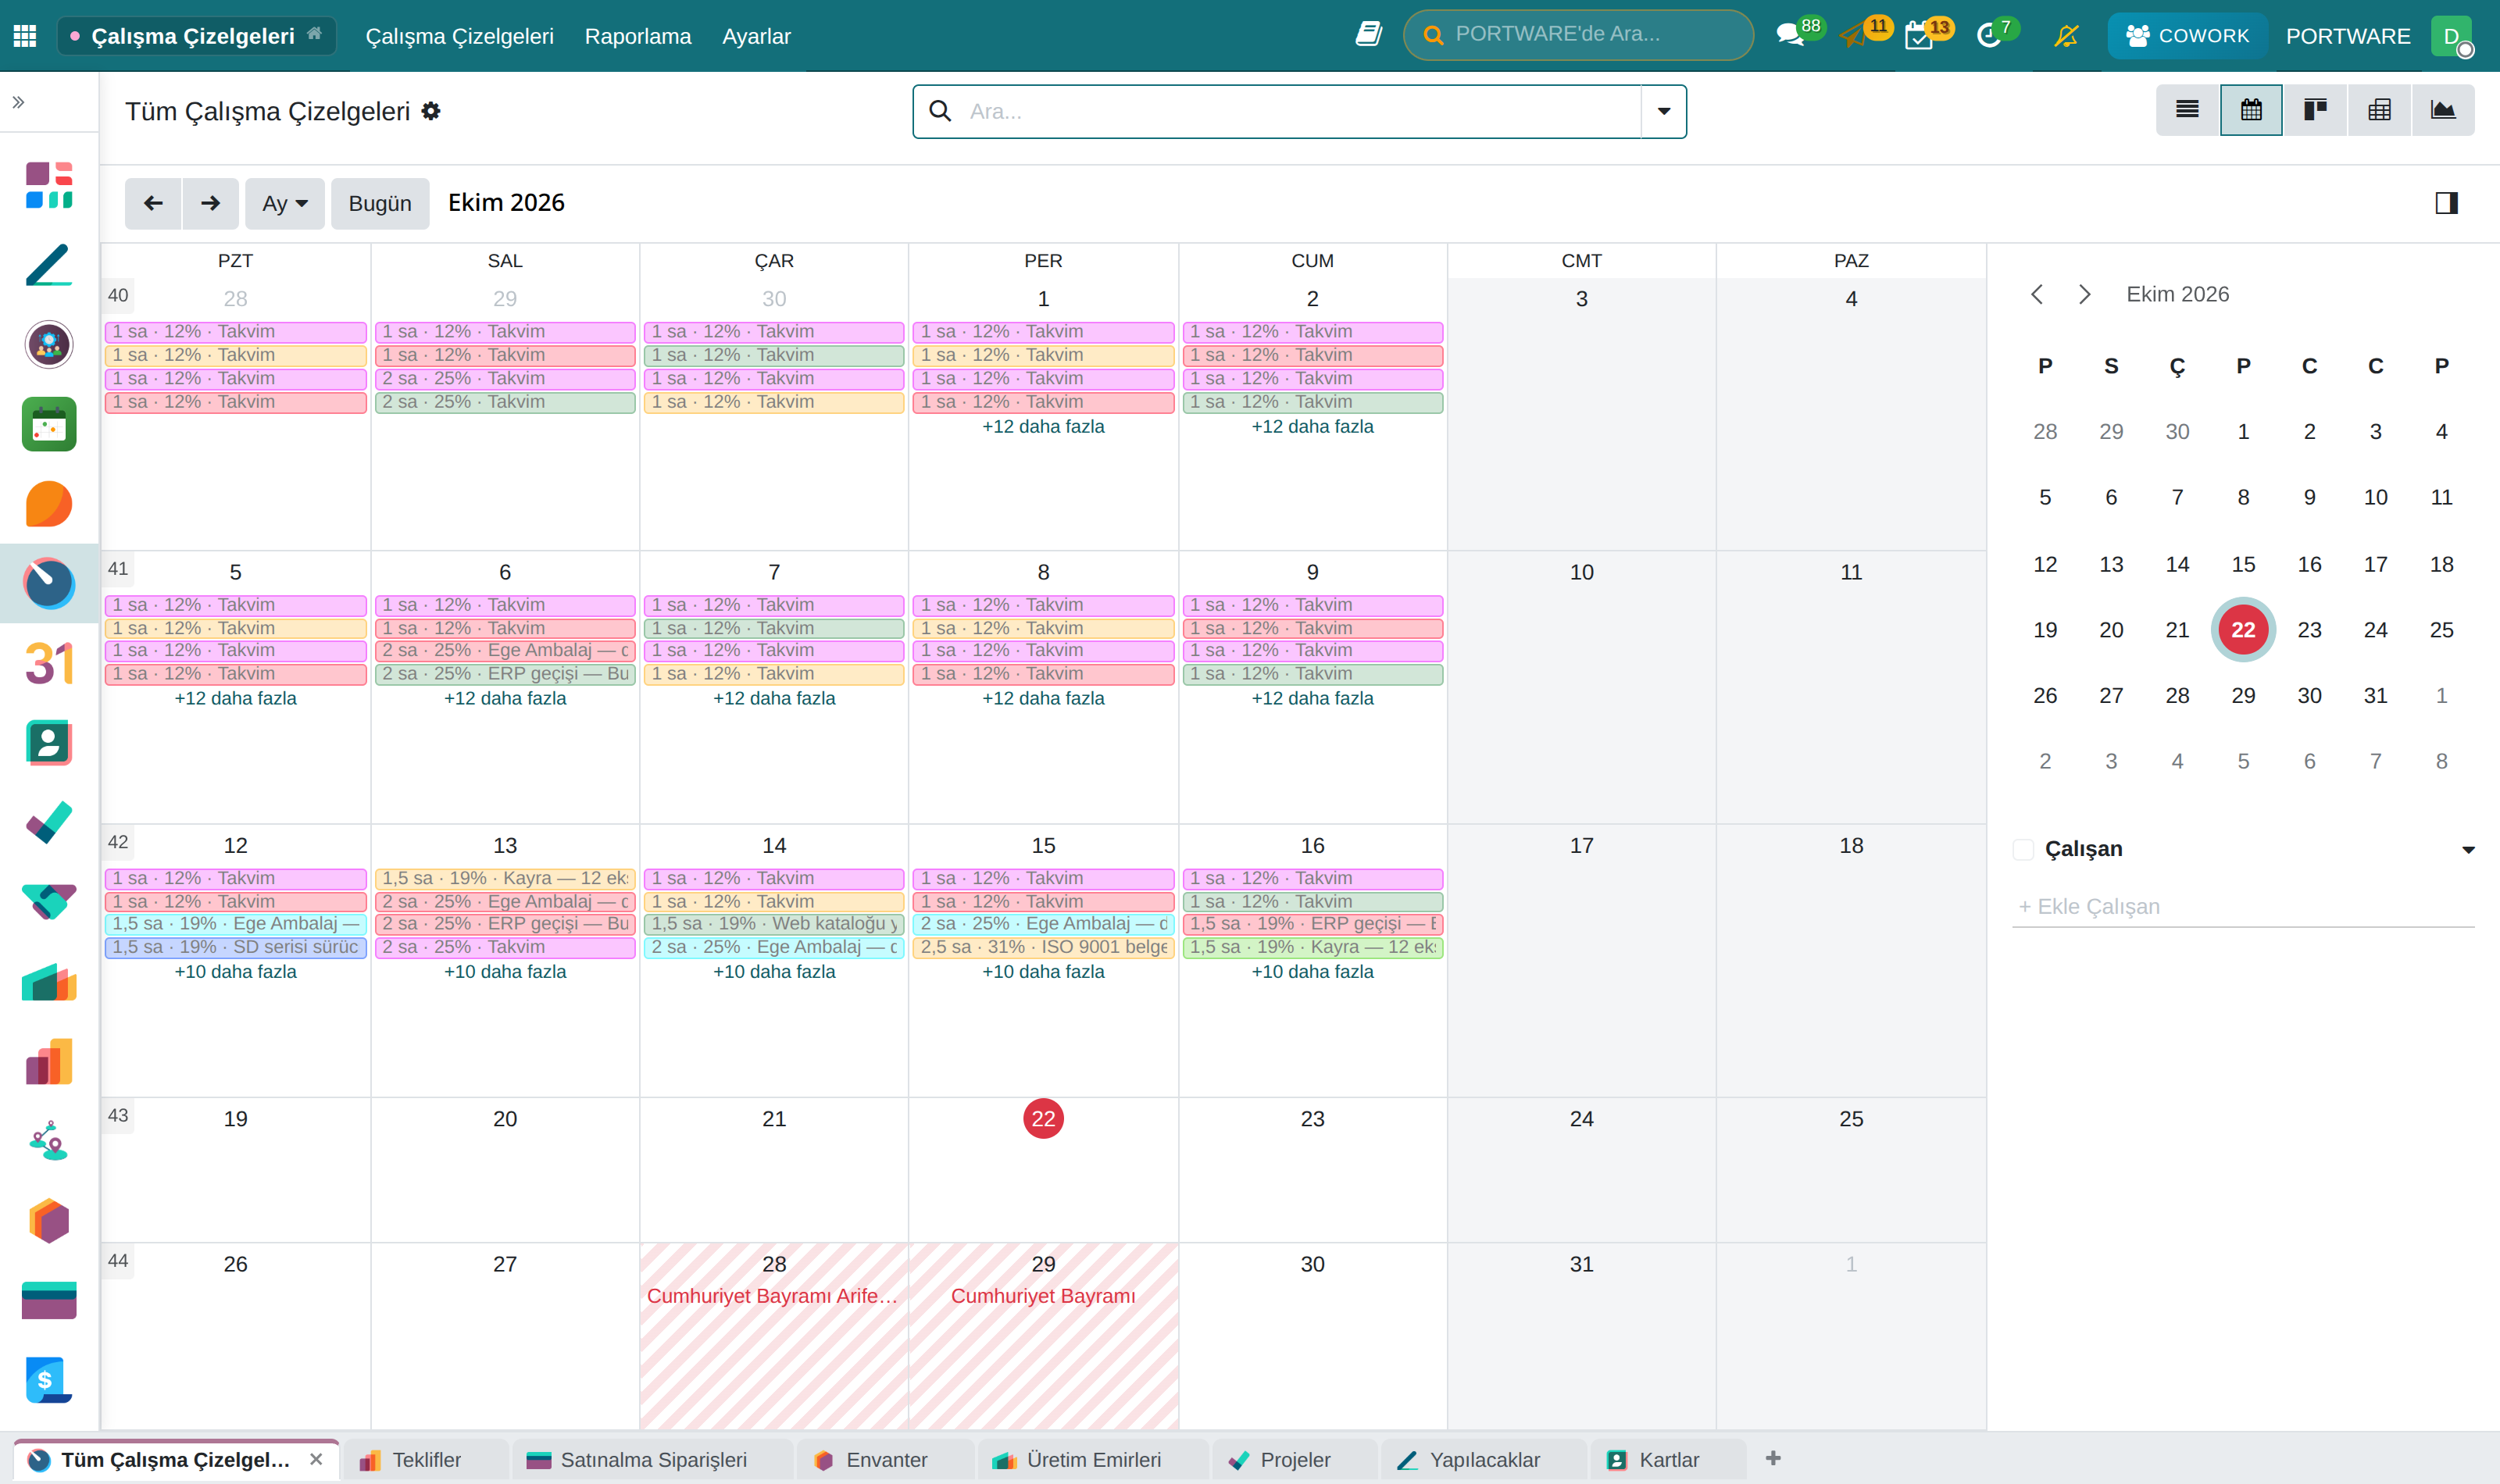Expand the left sidebar with the chevron
The height and width of the screenshot is (1484, 2500).
coord(18,102)
